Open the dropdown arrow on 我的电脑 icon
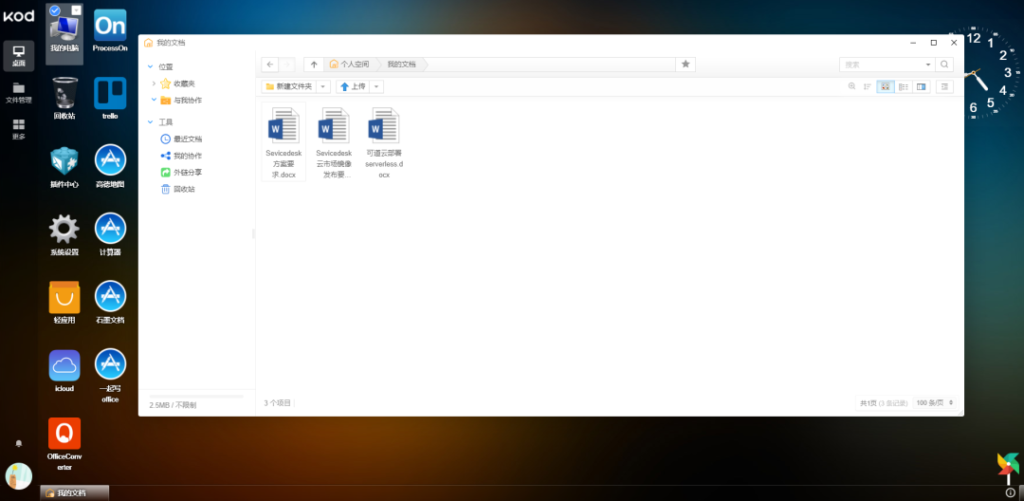 76,10
